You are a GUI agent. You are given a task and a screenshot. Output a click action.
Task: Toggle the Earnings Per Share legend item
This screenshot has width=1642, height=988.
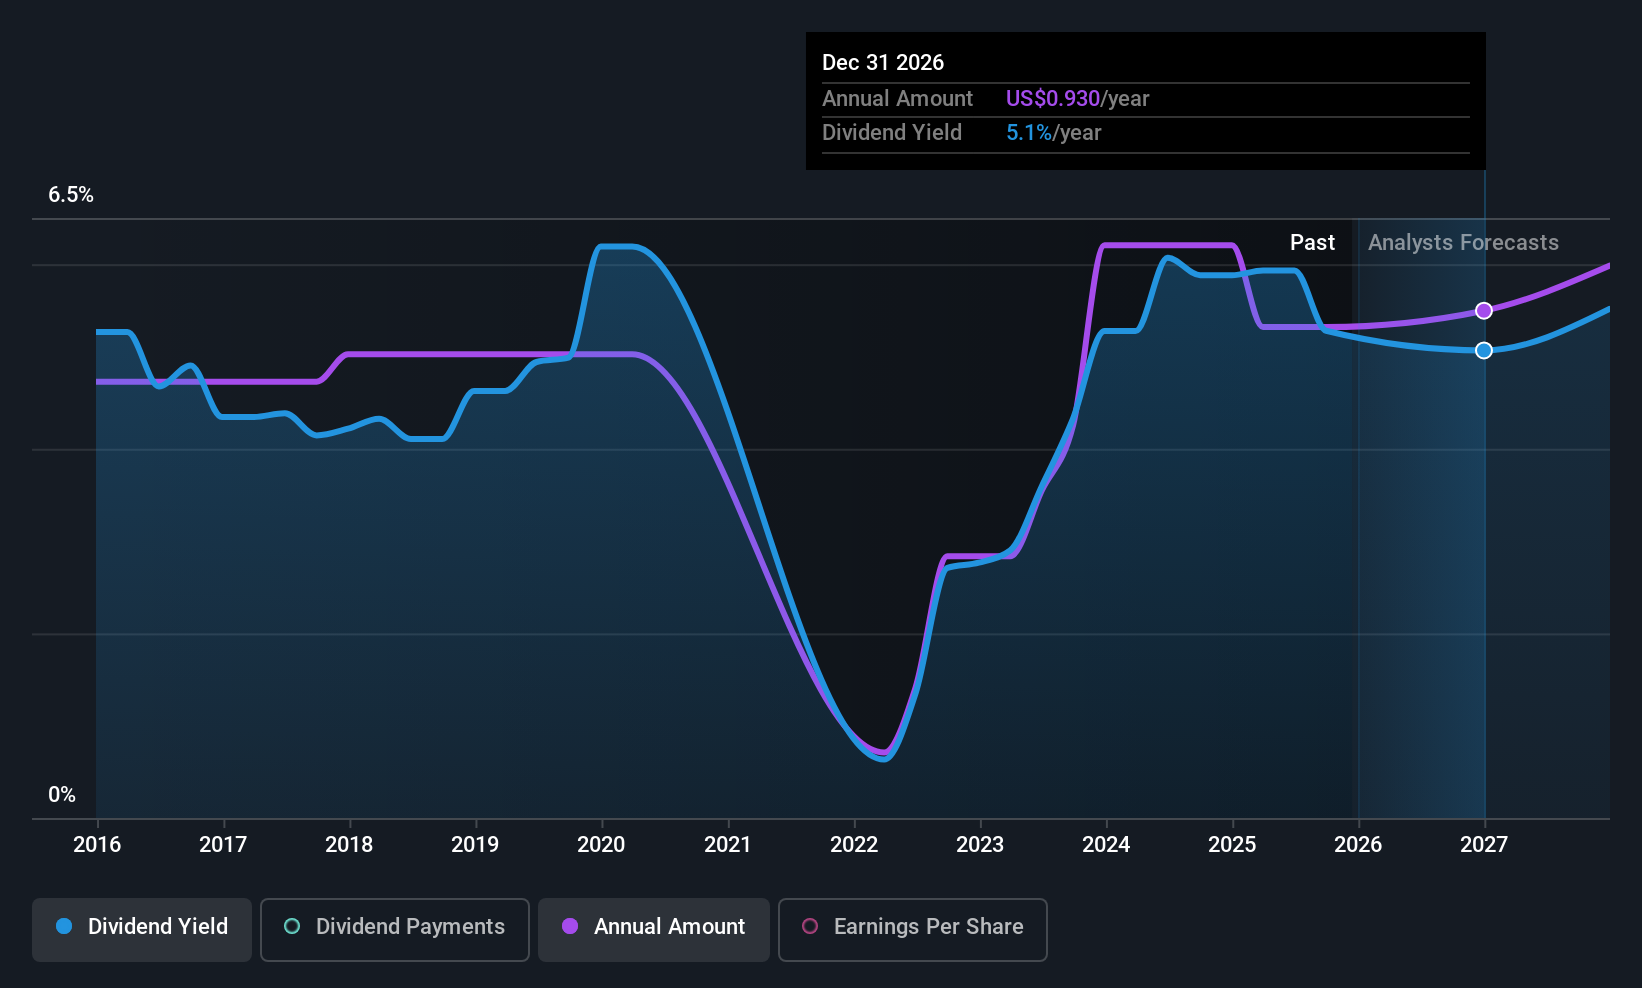click(912, 927)
